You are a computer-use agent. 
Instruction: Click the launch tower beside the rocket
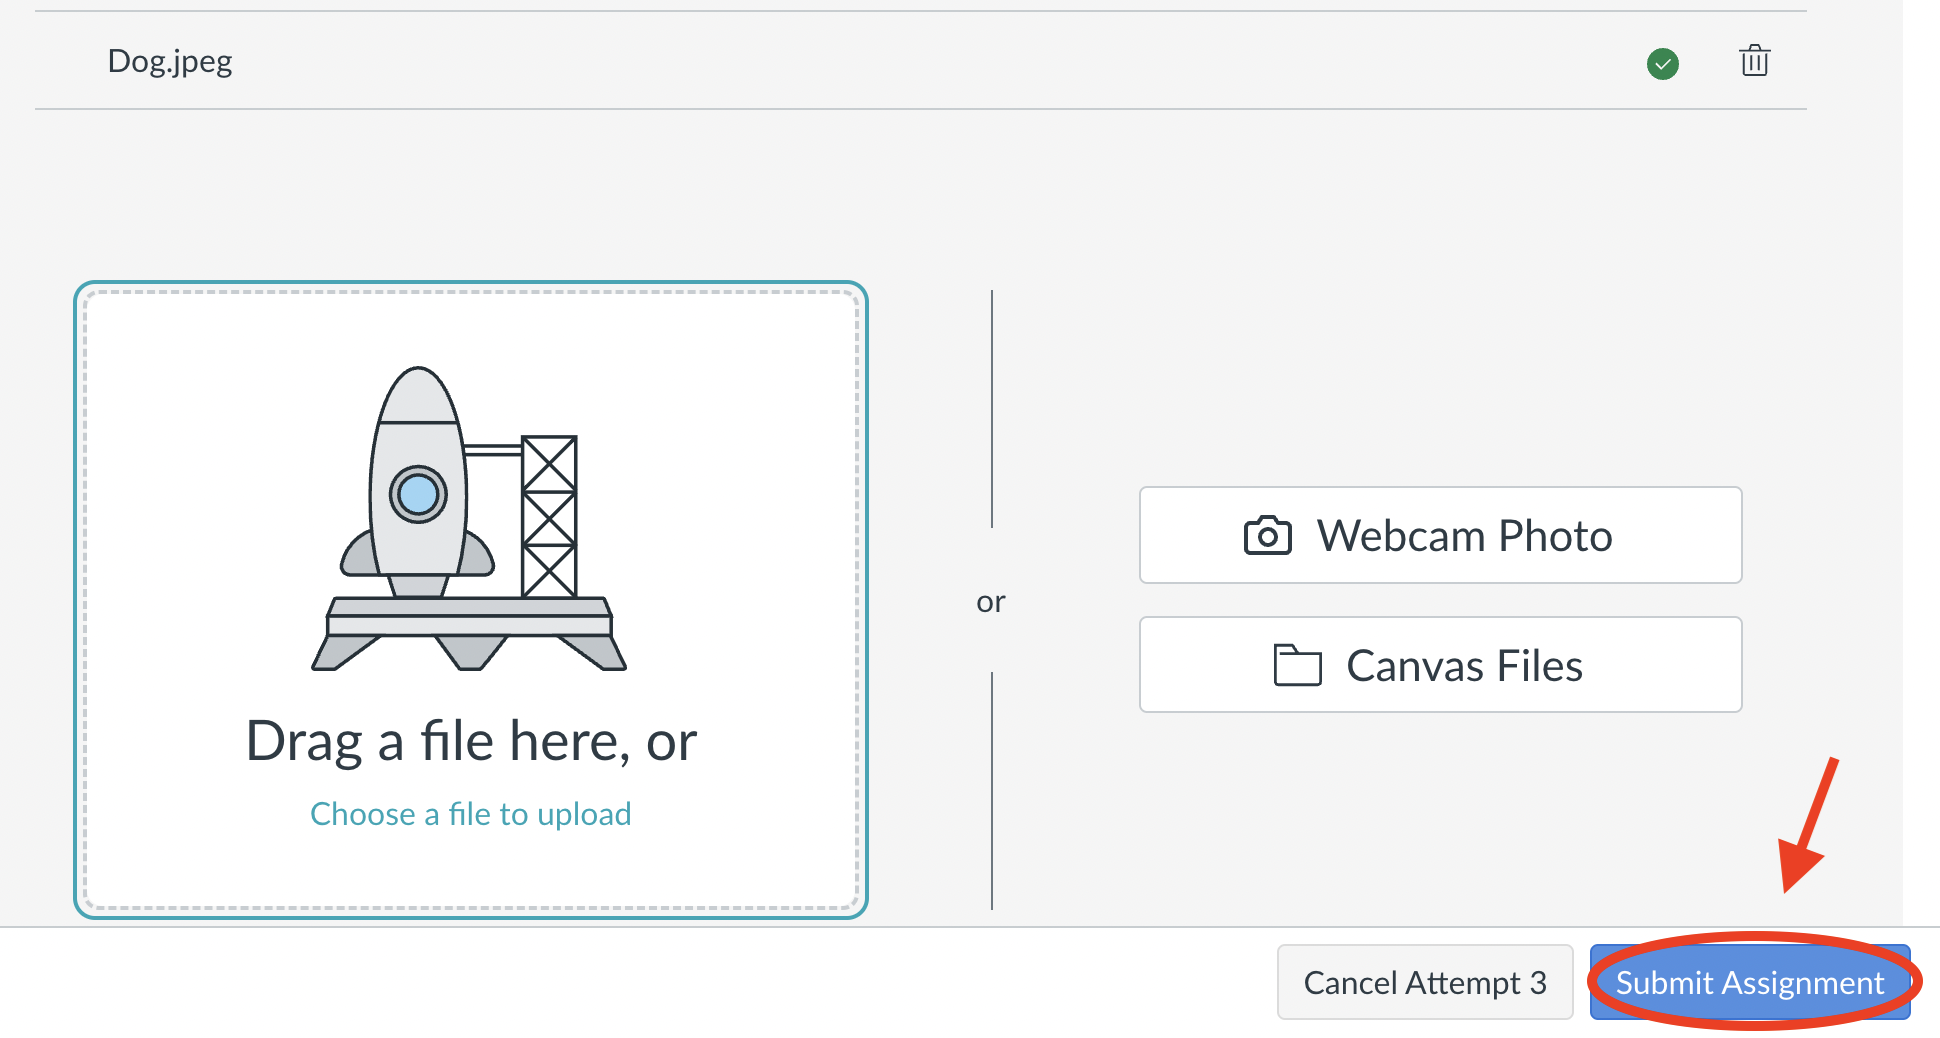(x=549, y=516)
